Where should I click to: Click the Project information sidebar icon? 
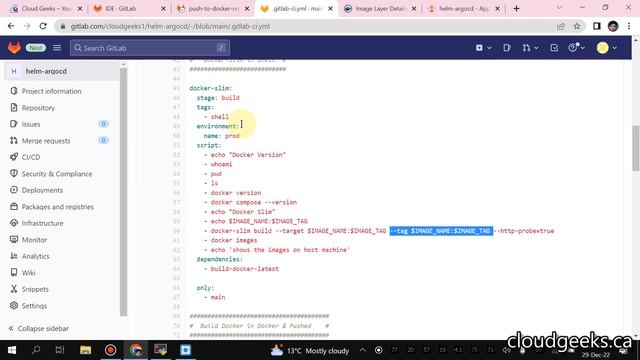coord(14,91)
